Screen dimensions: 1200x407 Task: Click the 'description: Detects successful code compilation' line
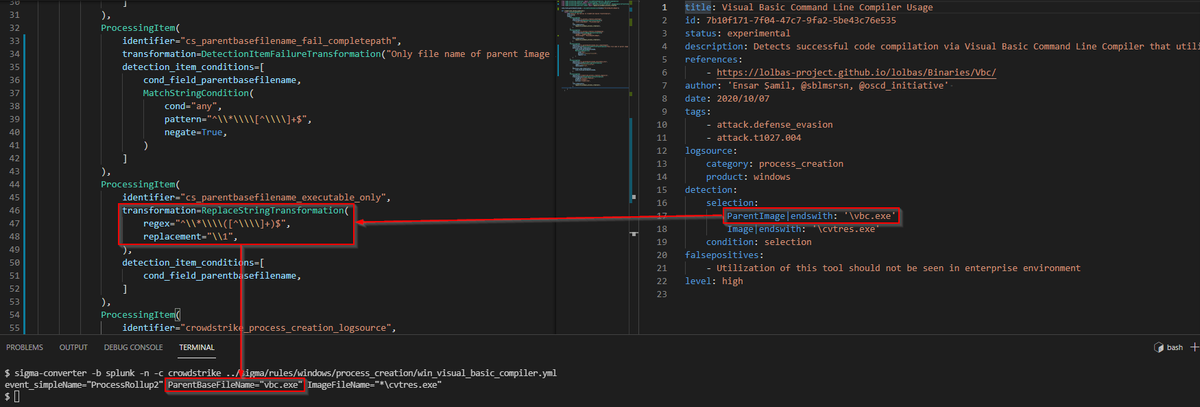point(940,46)
